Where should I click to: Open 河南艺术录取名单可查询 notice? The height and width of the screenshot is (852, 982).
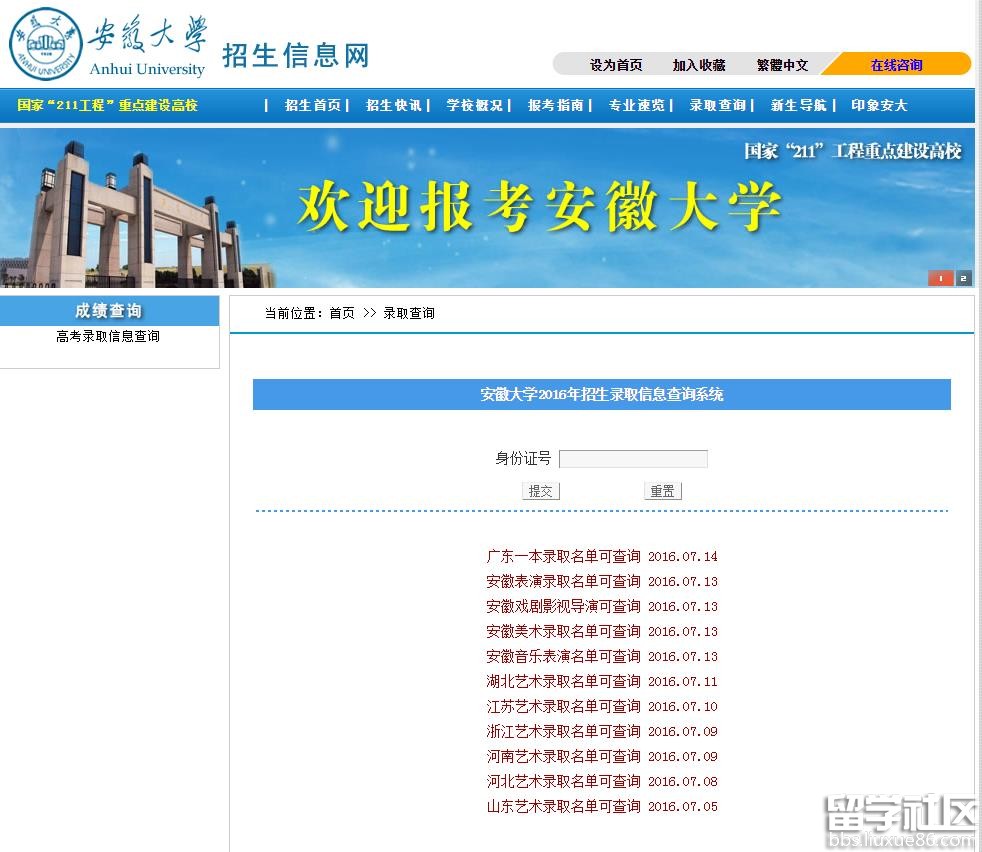pos(563,757)
